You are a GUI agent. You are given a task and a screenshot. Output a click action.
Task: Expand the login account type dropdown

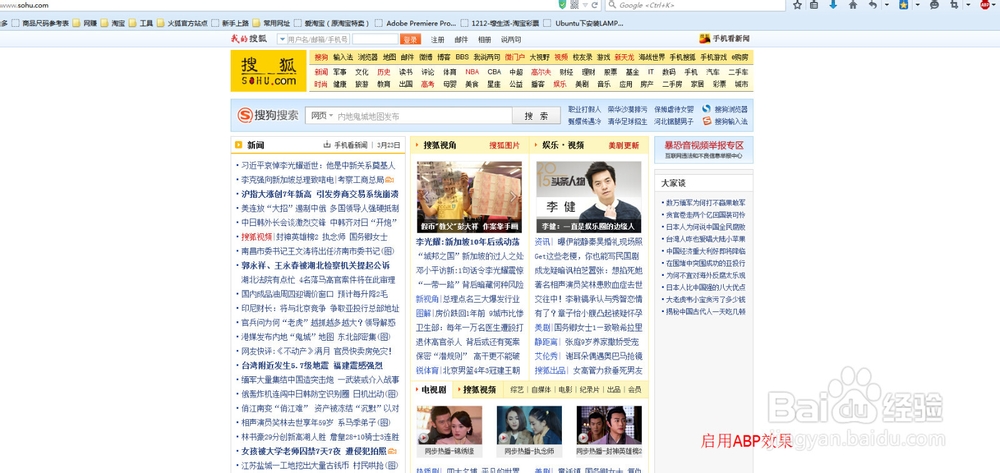click(x=282, y=40)
